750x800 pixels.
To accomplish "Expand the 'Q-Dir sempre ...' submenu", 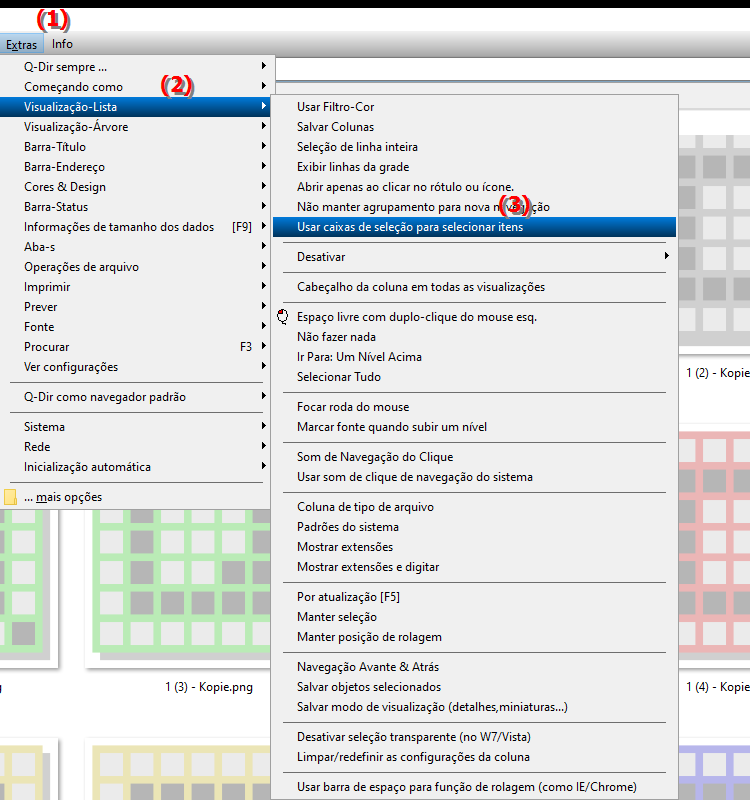I will pyautogui.click(x=135, y=67).
